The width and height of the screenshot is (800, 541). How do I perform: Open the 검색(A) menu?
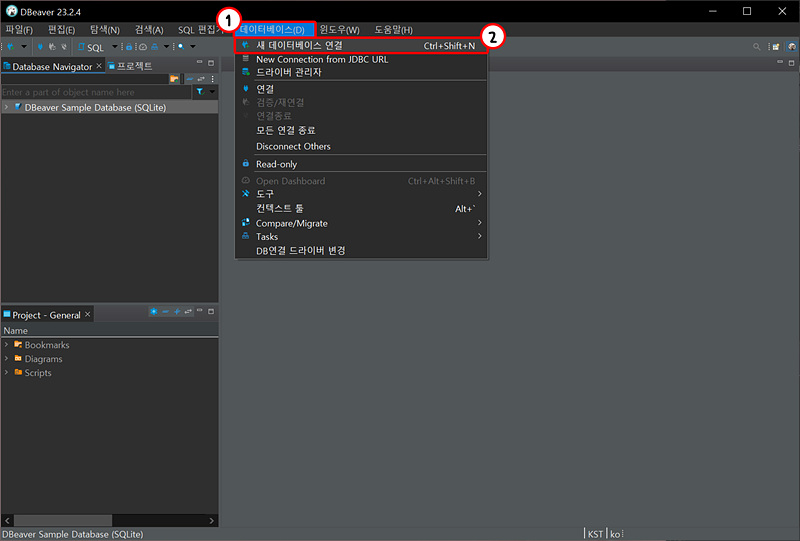pyautogui.click(x=149, y=30)
